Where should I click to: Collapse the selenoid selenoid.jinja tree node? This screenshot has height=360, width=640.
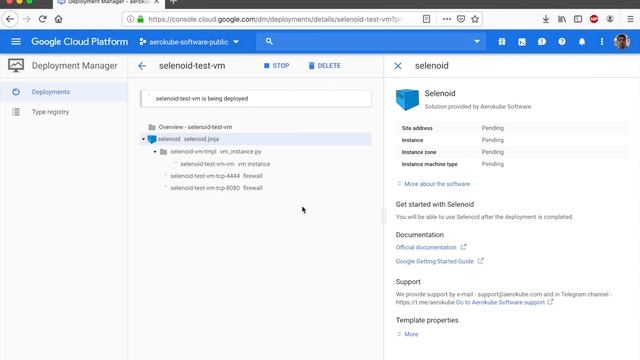tap(143, 139)
